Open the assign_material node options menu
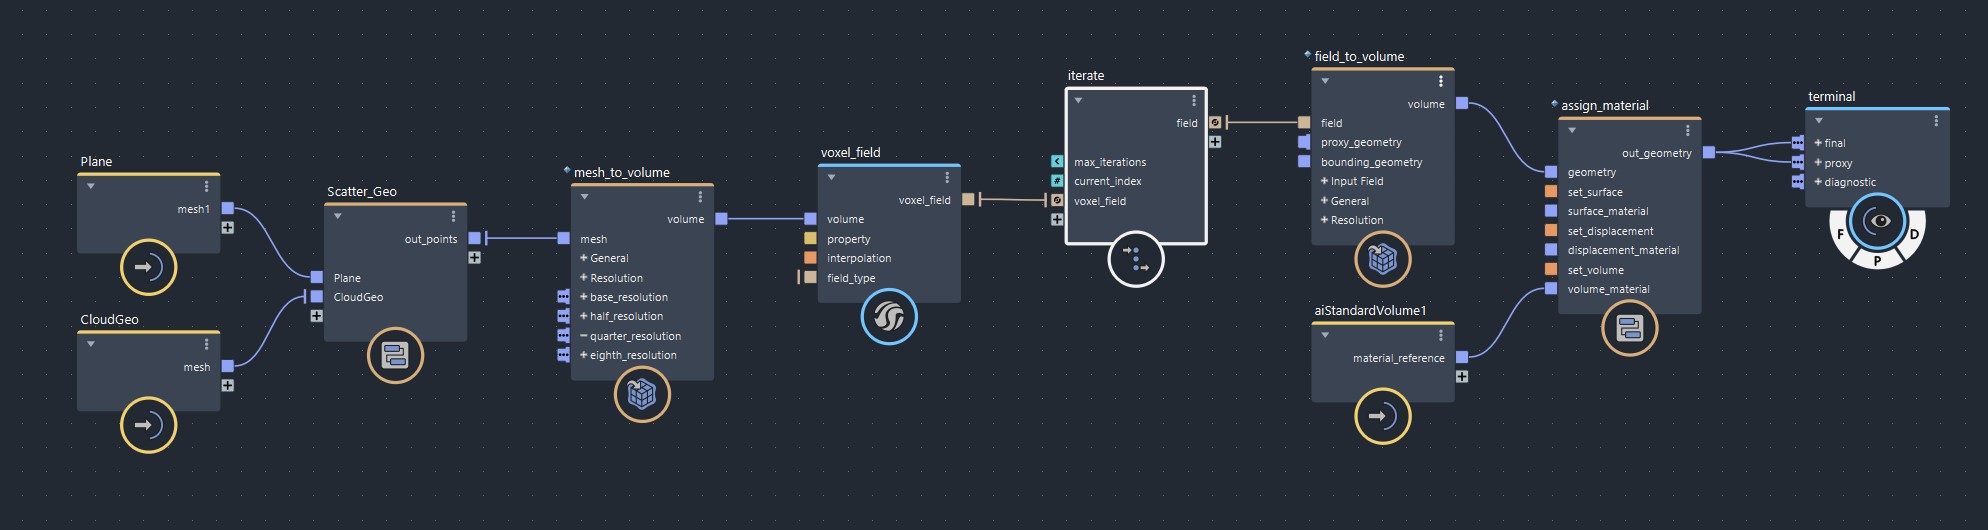The height and width of the screenshot is (530, 1988). pyautogui.click(x=1688, y=130)
